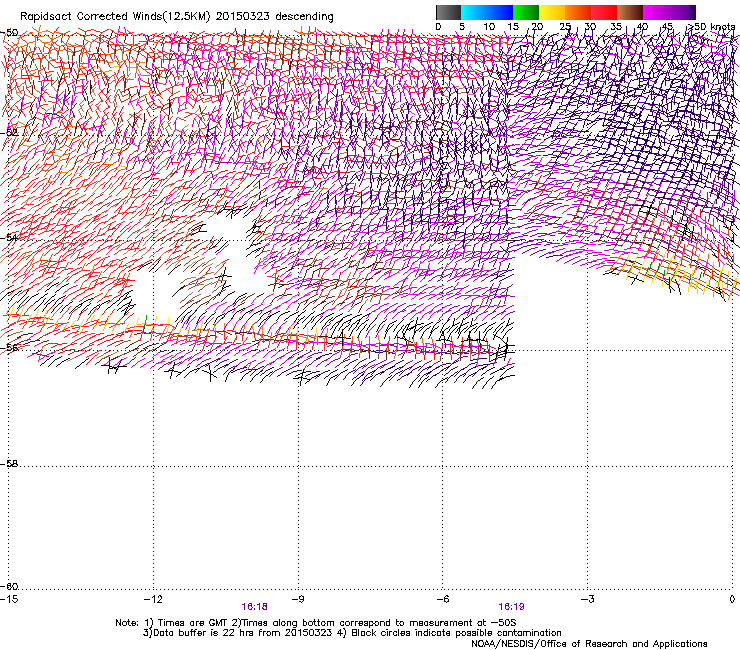Click the '-12' longitude axis label
740x650 pixels.
tap(153, 599)
